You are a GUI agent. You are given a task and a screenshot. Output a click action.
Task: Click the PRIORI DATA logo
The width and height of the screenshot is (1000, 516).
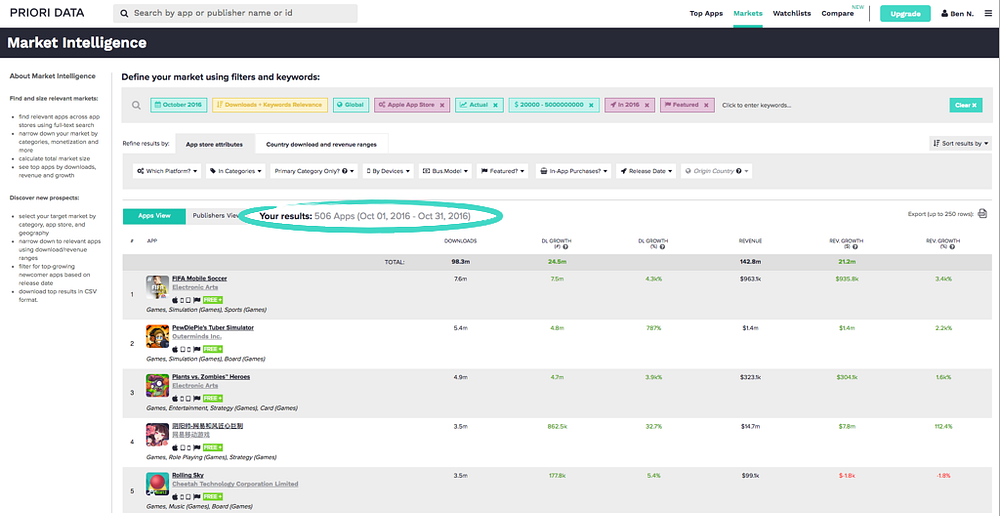point(47,13)
